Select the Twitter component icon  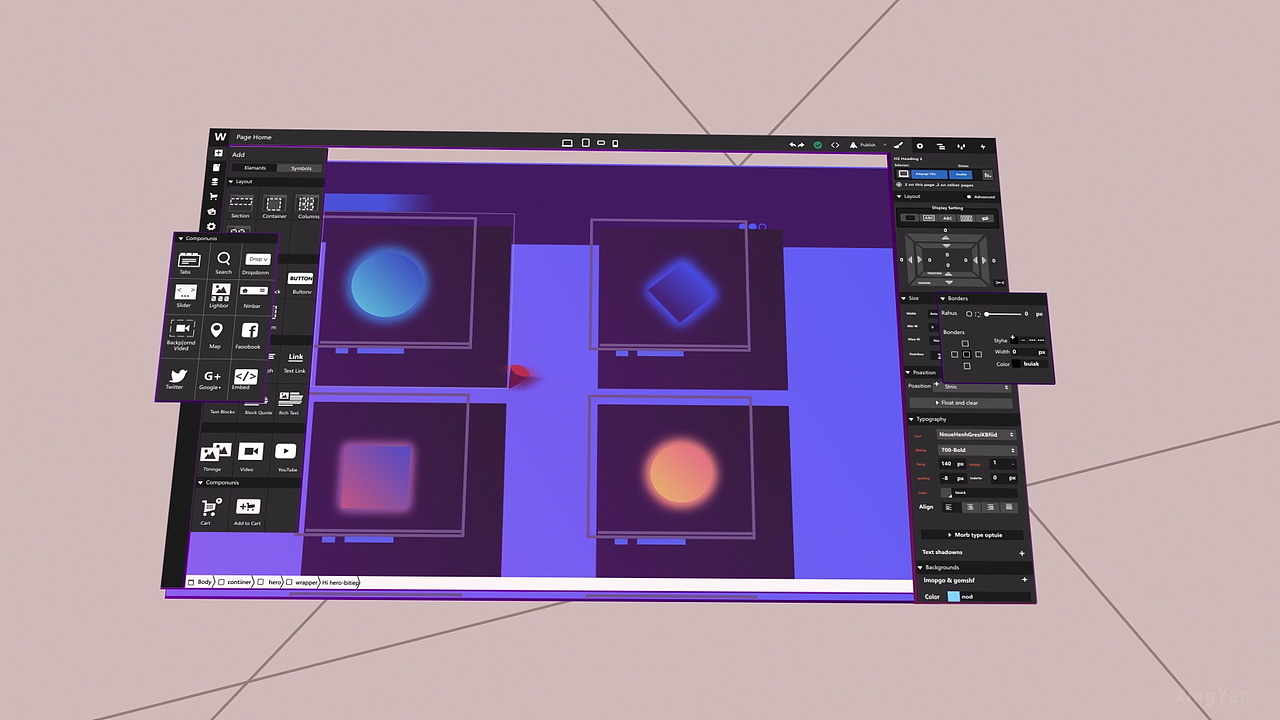[178, 377]
